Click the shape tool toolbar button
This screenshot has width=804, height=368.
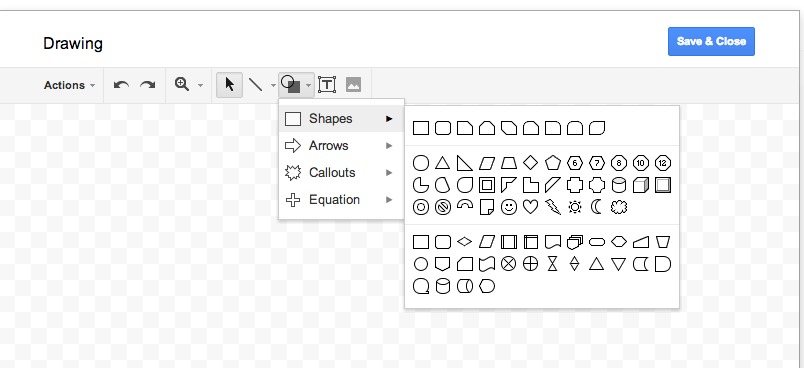coord(291,85)
